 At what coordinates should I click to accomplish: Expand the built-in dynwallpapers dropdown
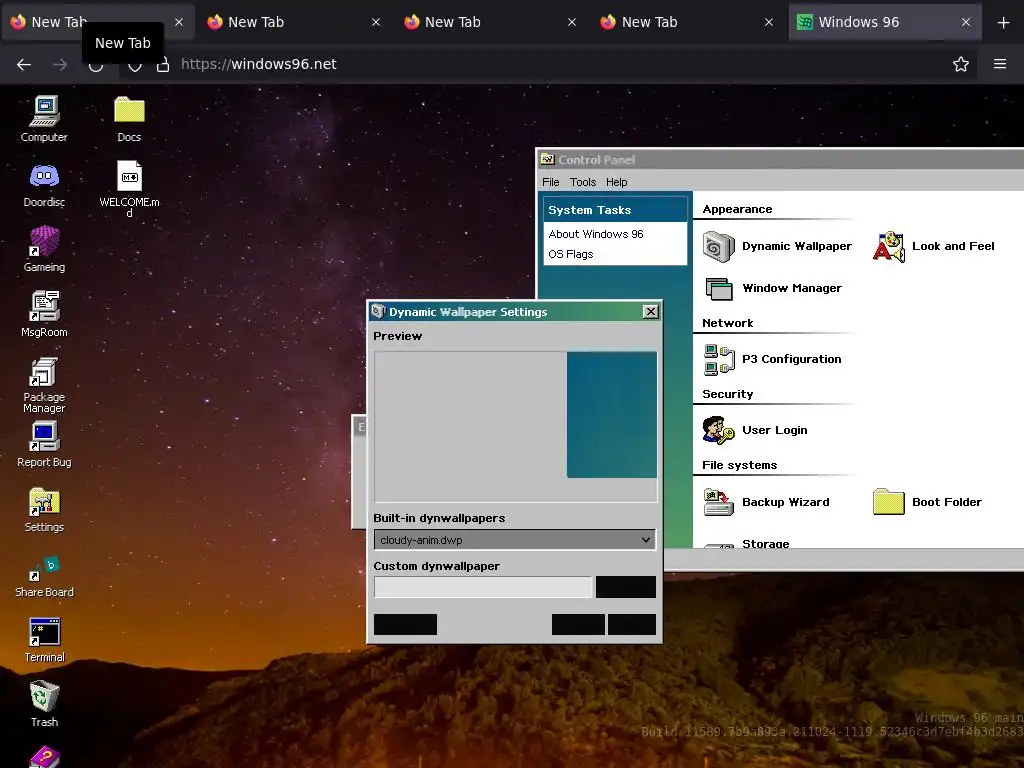point(515,540)
